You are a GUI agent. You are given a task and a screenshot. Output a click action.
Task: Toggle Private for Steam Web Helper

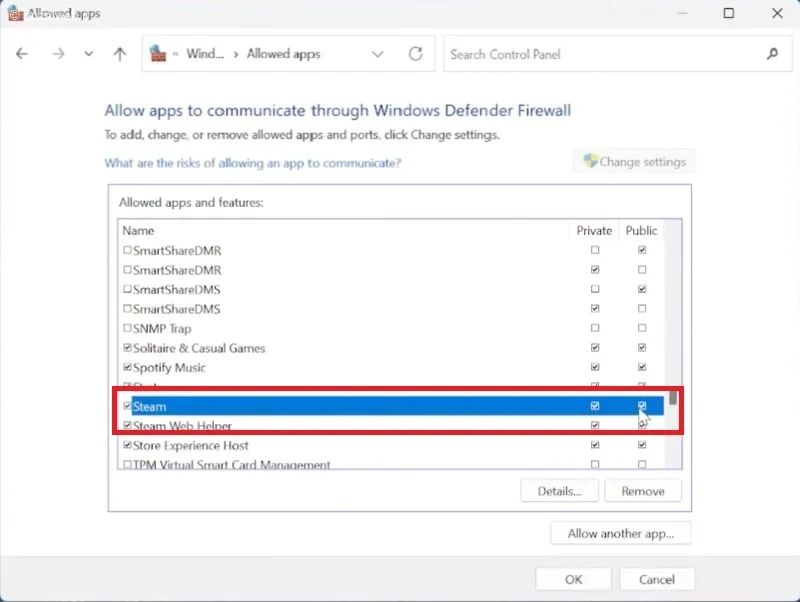click(x=595, y=425)
